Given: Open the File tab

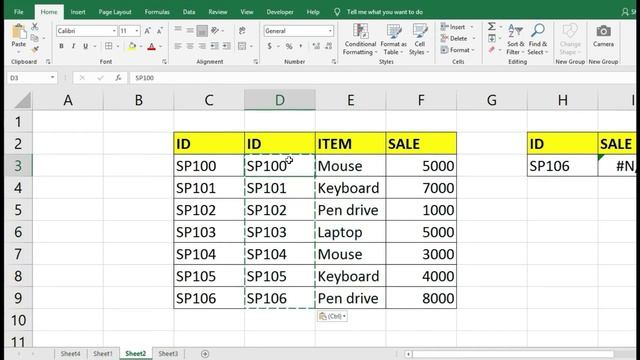Looking at the screenshot, I should click(18, 12).
